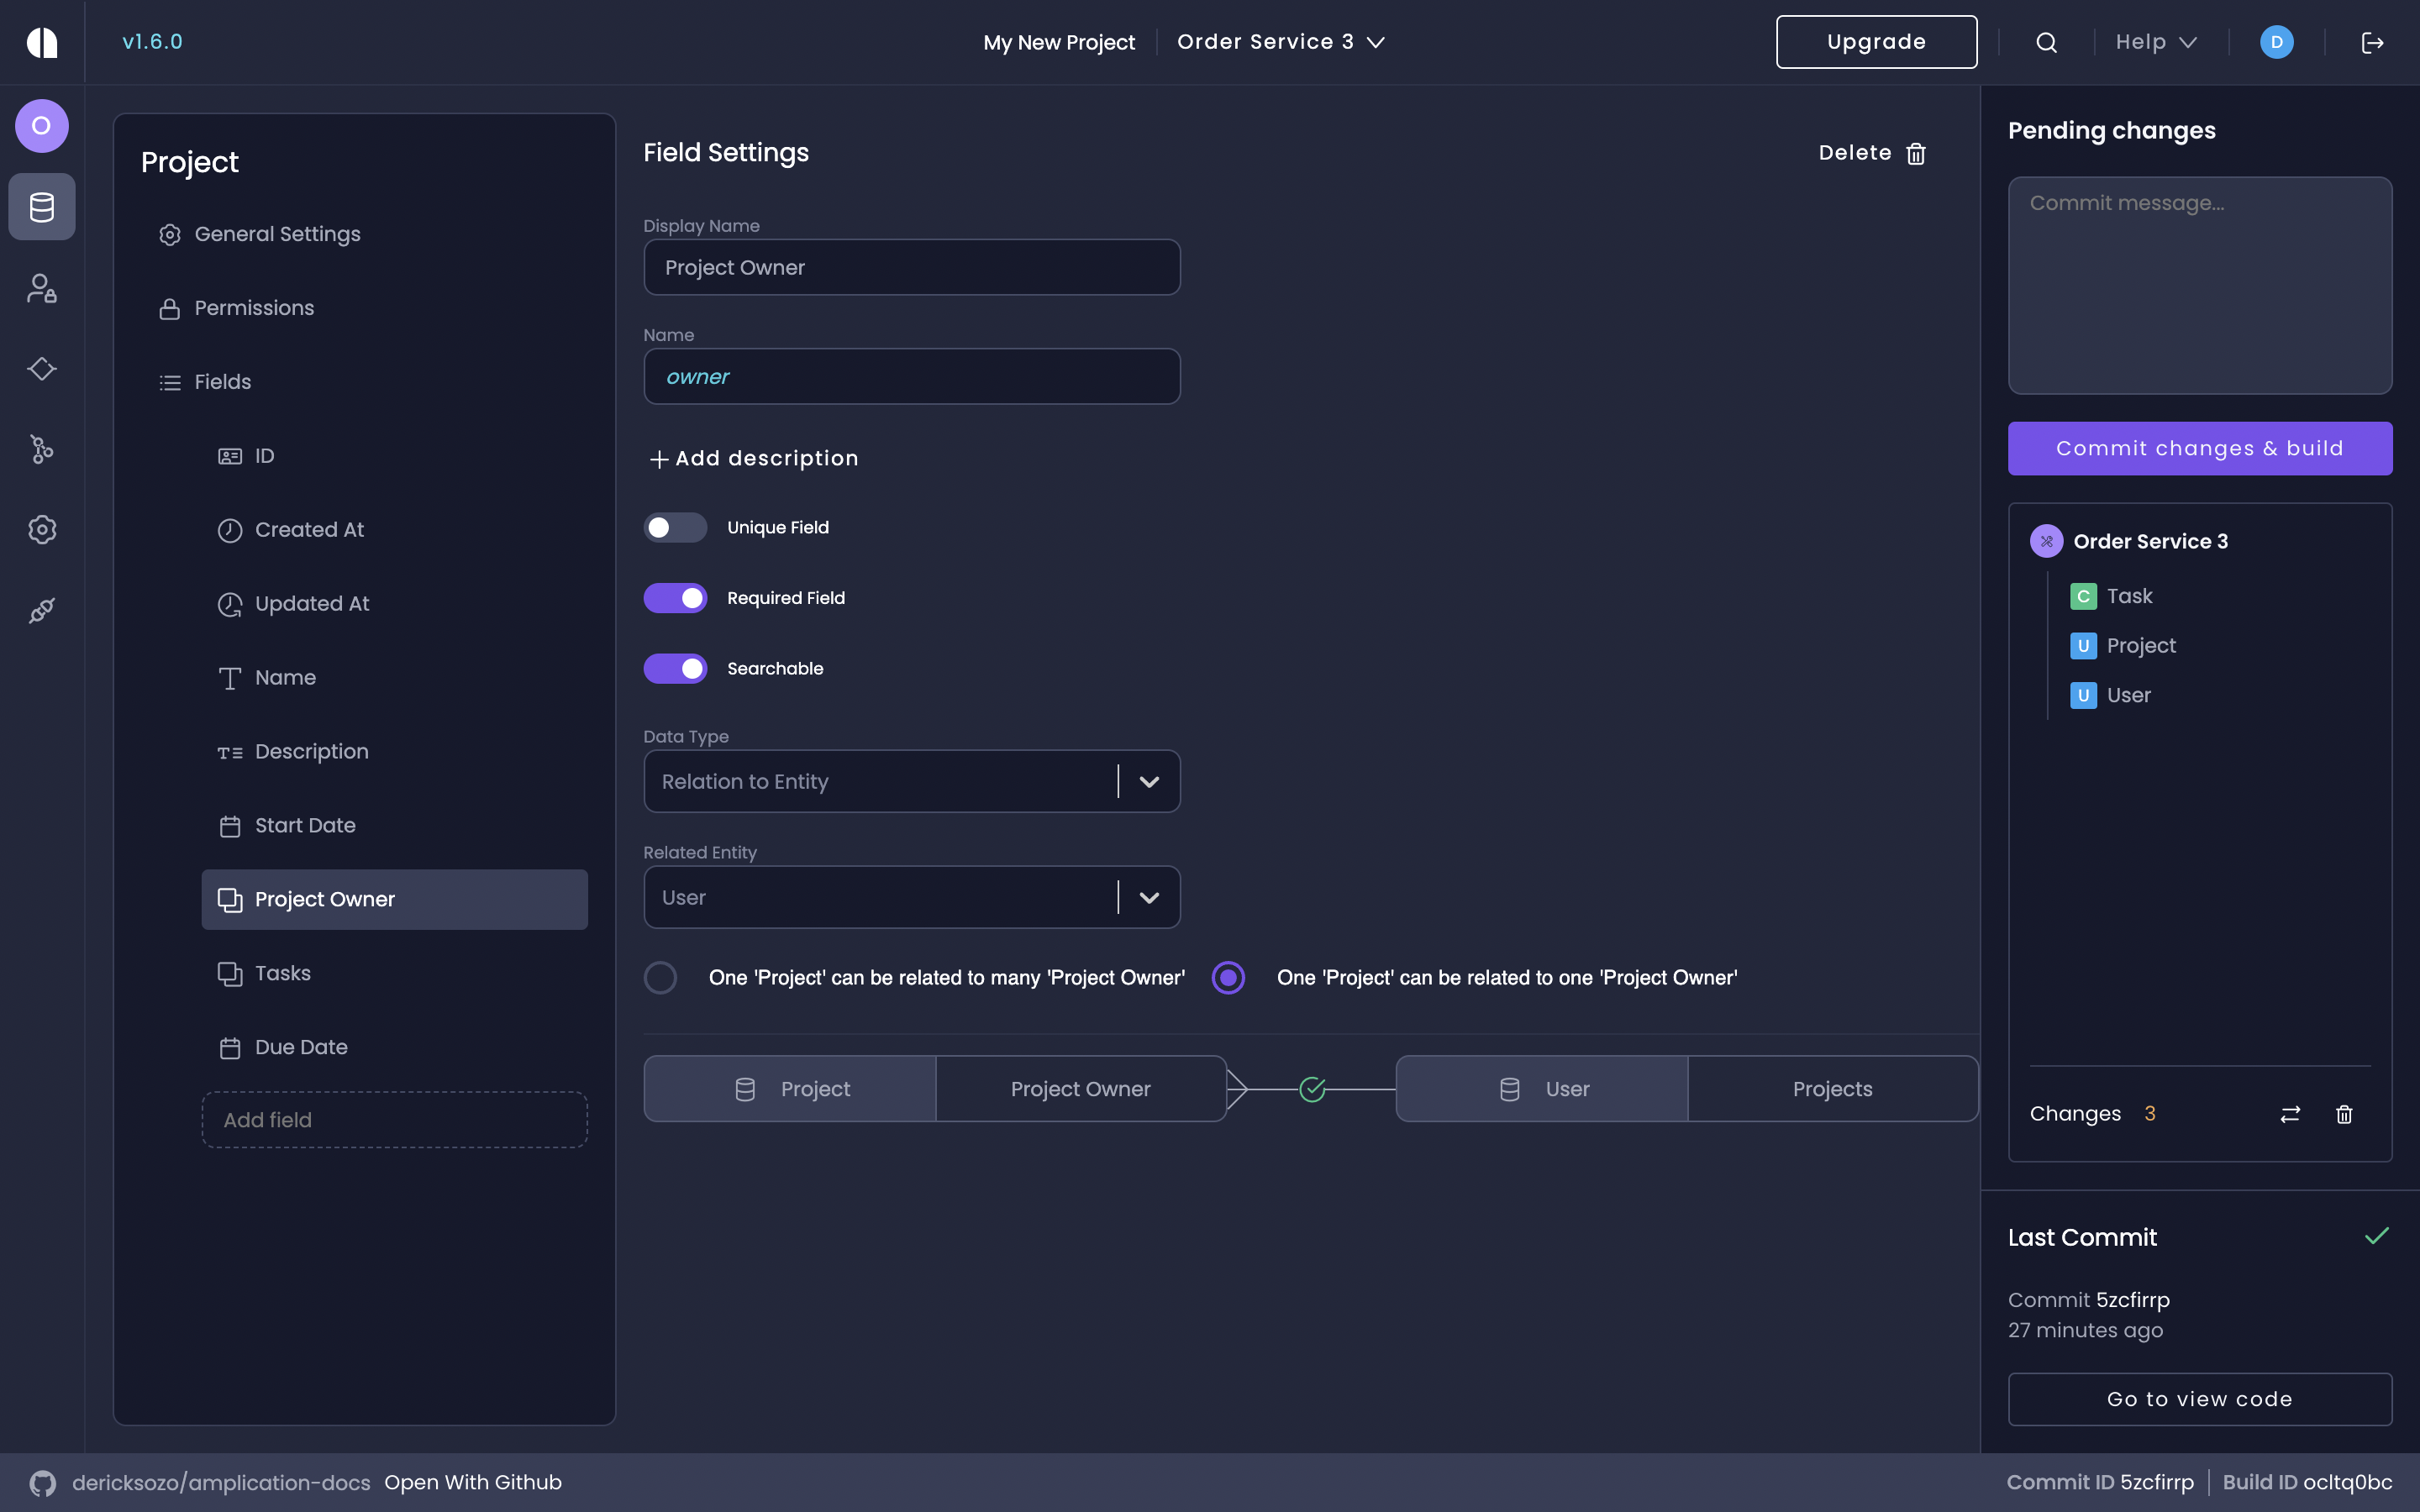Click the logout icon in the top bar
This screenshot has width=2420, height=1512.
(x=2372, y=42)
